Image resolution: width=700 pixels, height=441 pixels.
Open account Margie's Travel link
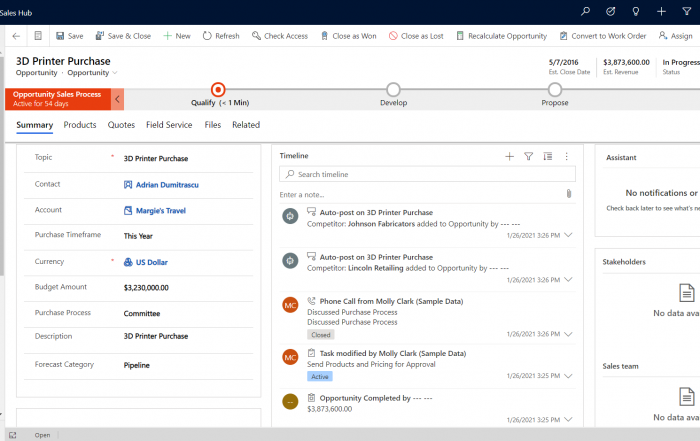161,211
